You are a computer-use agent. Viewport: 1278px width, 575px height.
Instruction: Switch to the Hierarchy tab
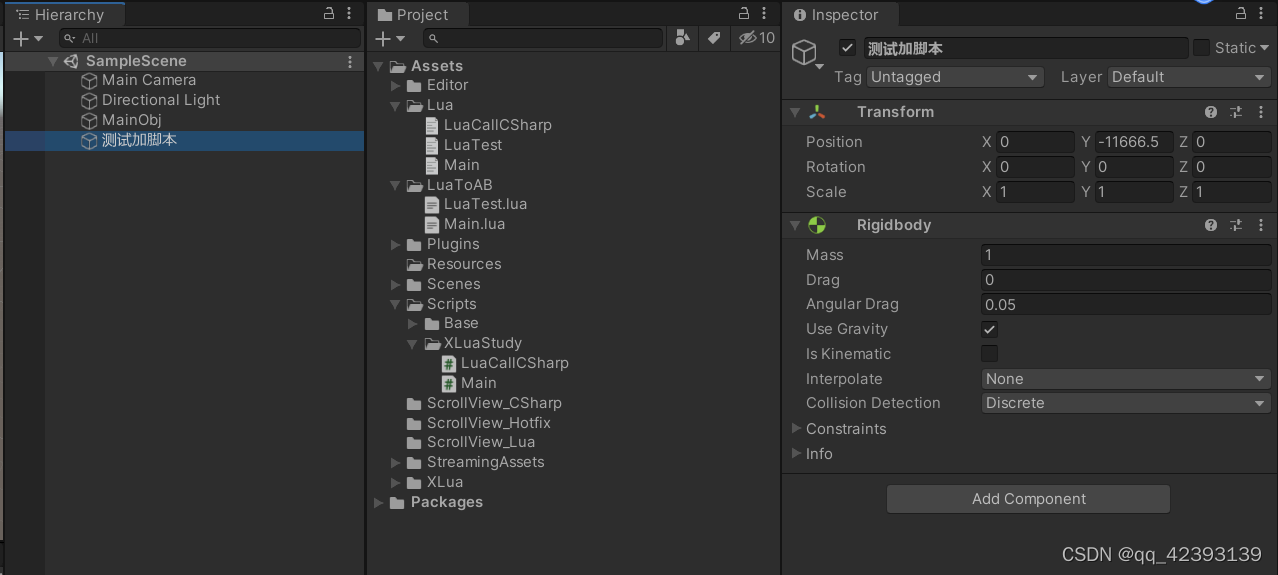(63, 15)
